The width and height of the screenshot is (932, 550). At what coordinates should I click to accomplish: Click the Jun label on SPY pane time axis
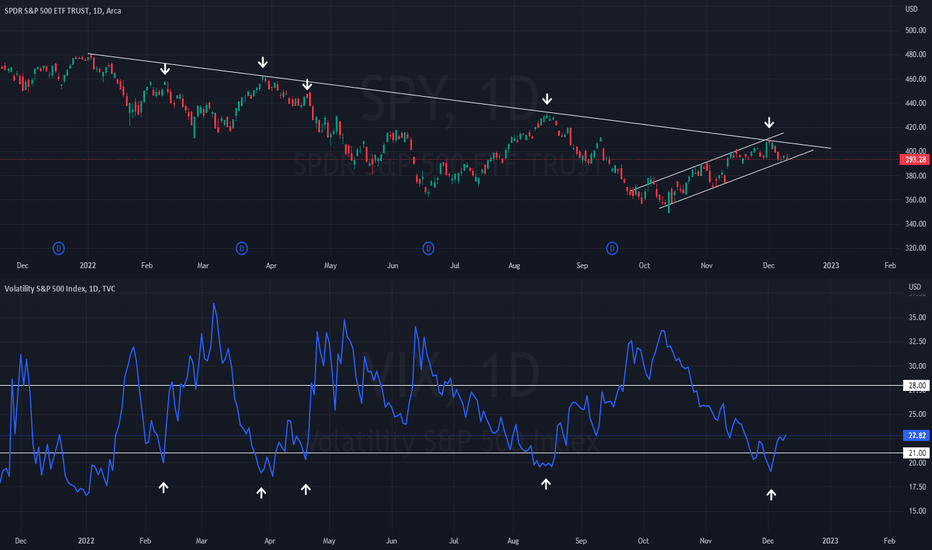[392, 265]
